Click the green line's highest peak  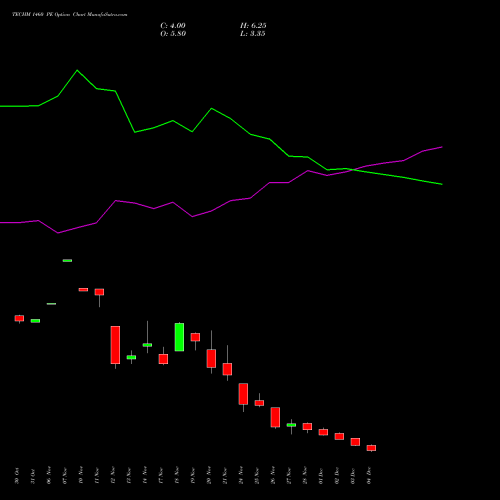point(77,70)
